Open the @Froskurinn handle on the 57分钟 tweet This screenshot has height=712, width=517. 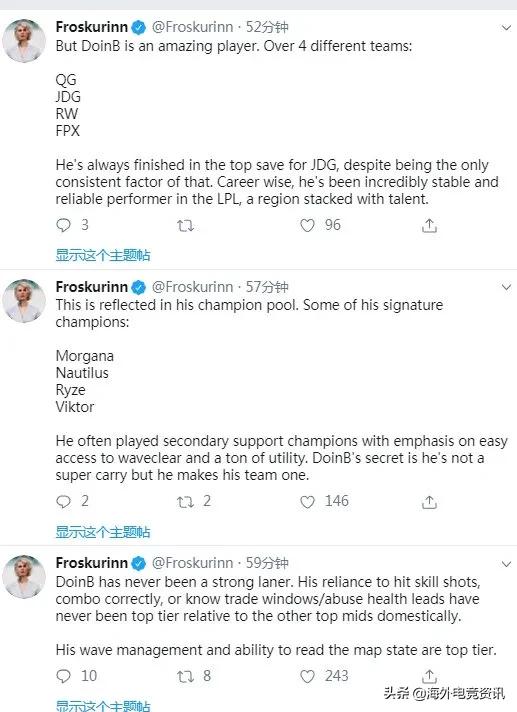point(192,287)
